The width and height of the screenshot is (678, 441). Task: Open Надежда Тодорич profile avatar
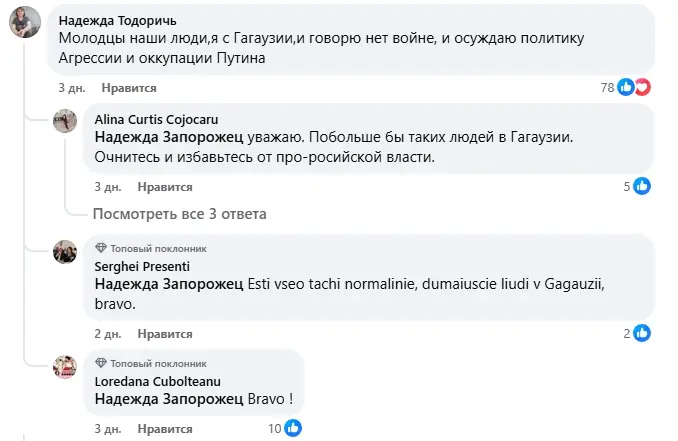[25, 22]
